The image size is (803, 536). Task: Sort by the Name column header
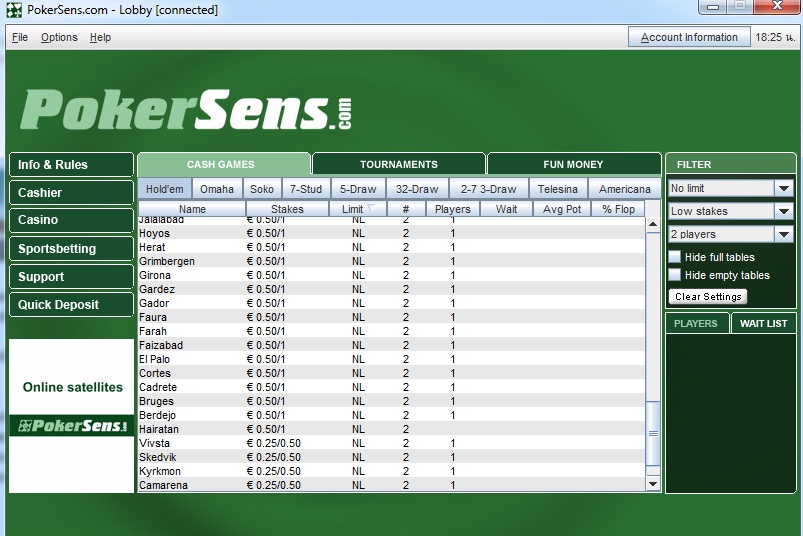tap(192, 209)
